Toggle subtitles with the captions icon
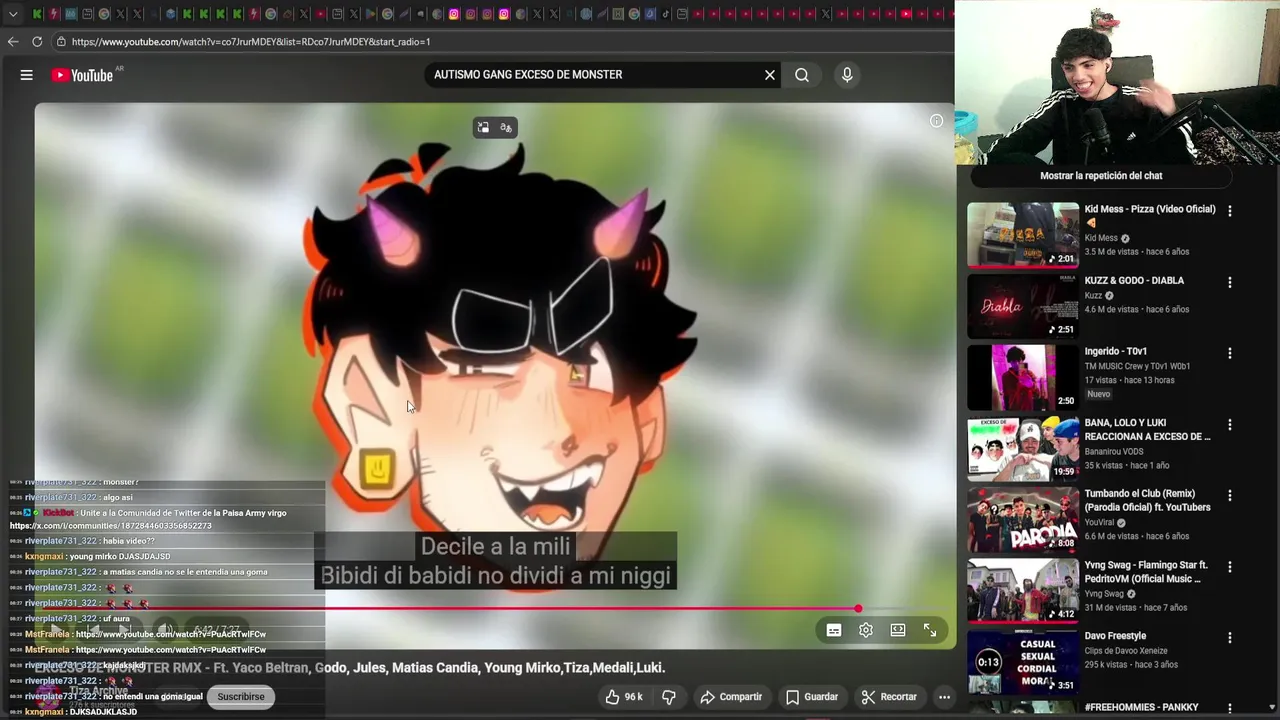Viewport: 1280px width, 720px height. 834,630
